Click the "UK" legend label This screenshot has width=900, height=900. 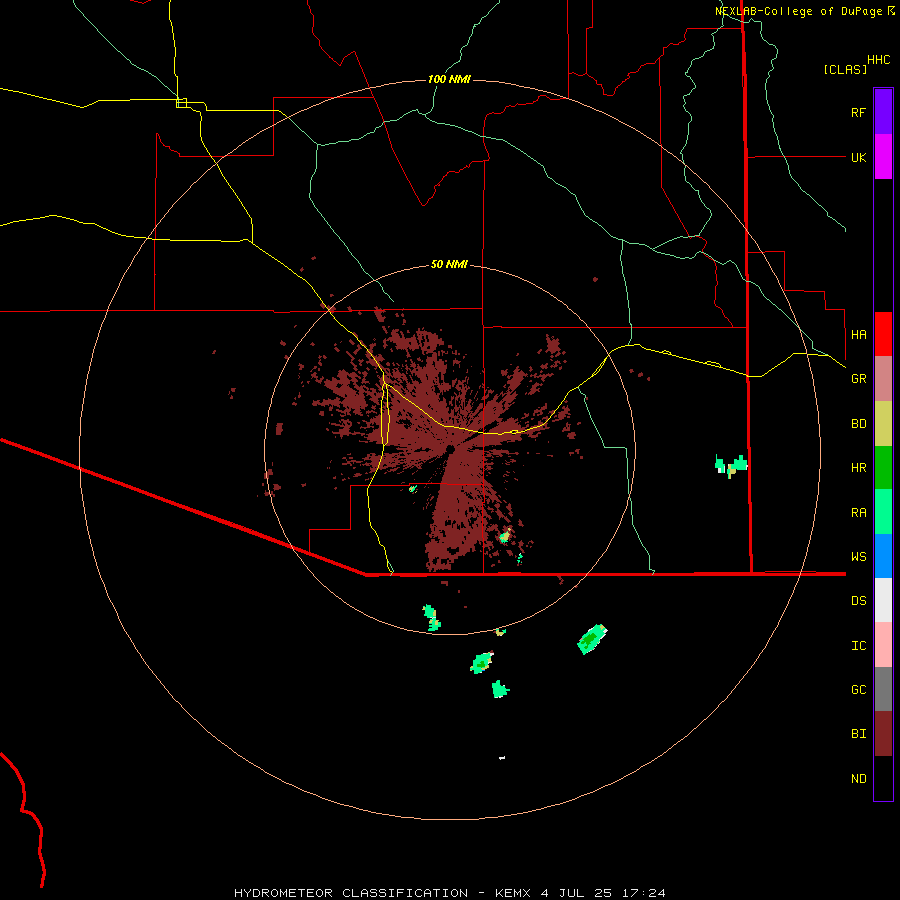(x=859, y=157)
